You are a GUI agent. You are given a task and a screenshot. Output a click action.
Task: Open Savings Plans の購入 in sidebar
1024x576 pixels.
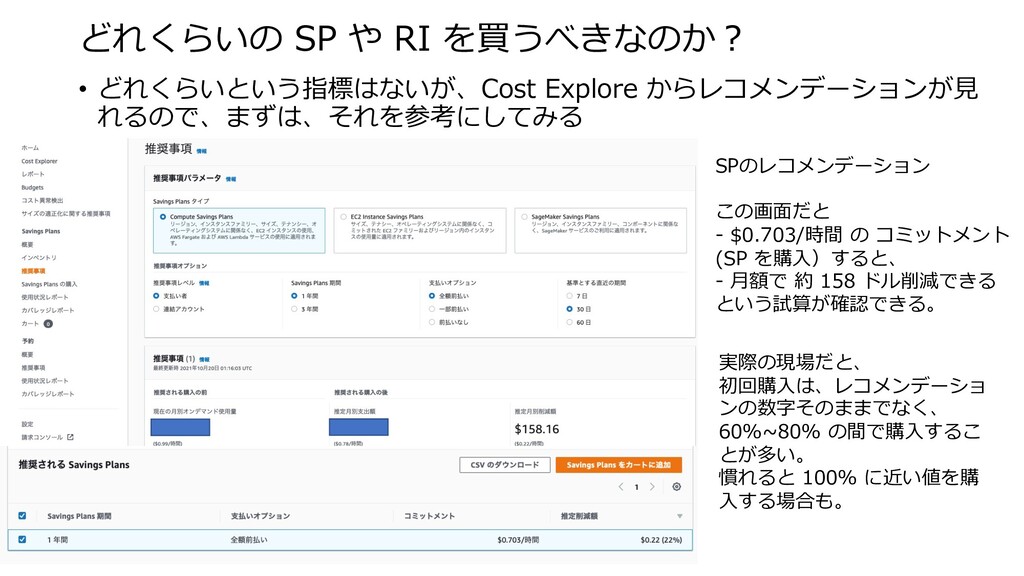(49, 284)
